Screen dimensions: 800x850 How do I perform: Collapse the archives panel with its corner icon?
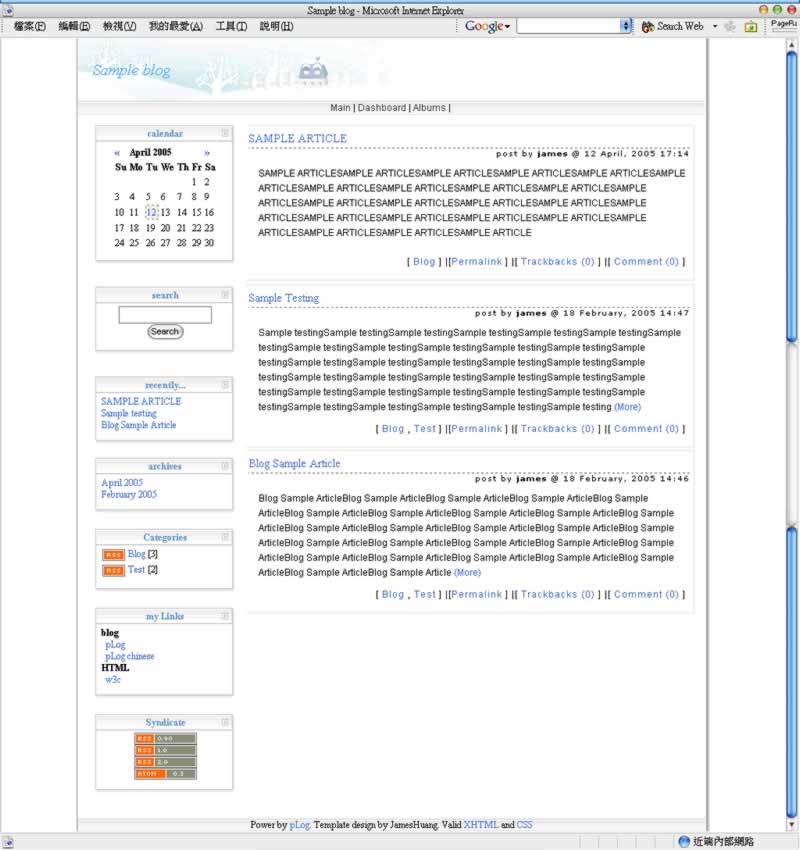225,466
